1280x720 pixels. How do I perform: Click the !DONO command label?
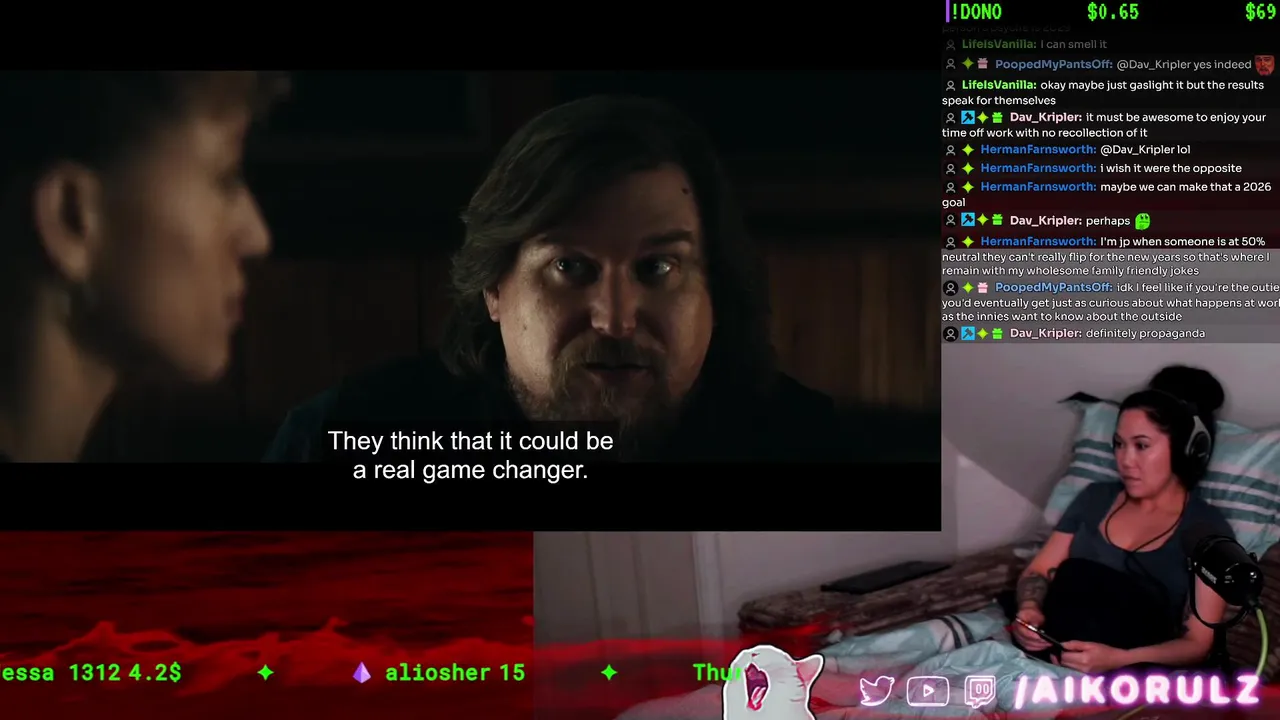975,12
